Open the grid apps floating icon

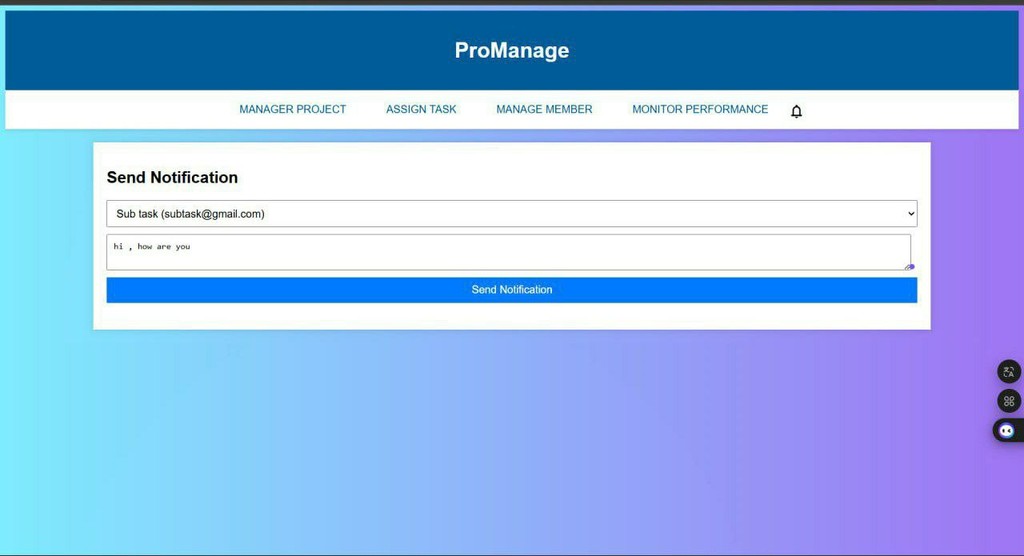tap(1008, 401)
